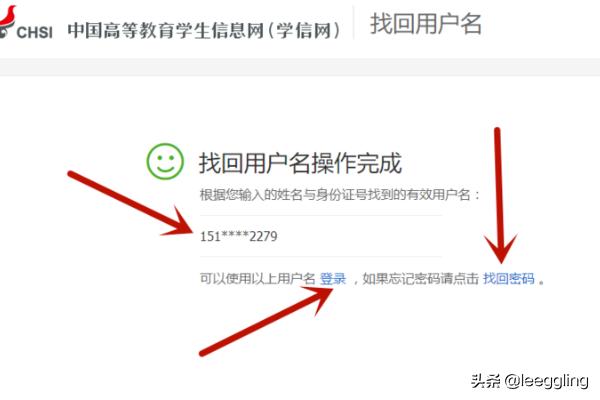
Task: Open the 登录 login link
Action: (333, 278)
